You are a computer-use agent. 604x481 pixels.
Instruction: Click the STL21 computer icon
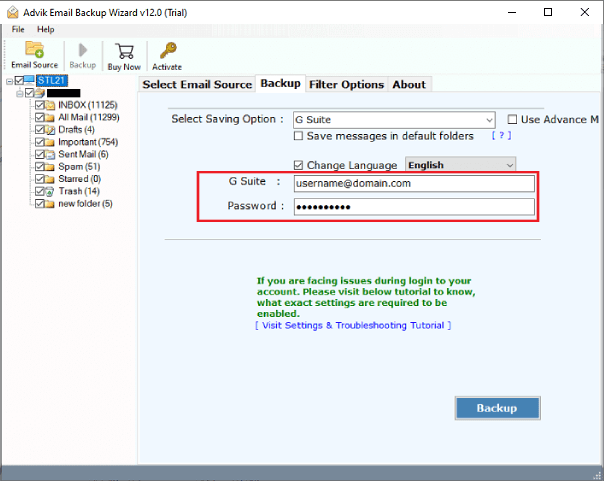click(x=29, y=80)
